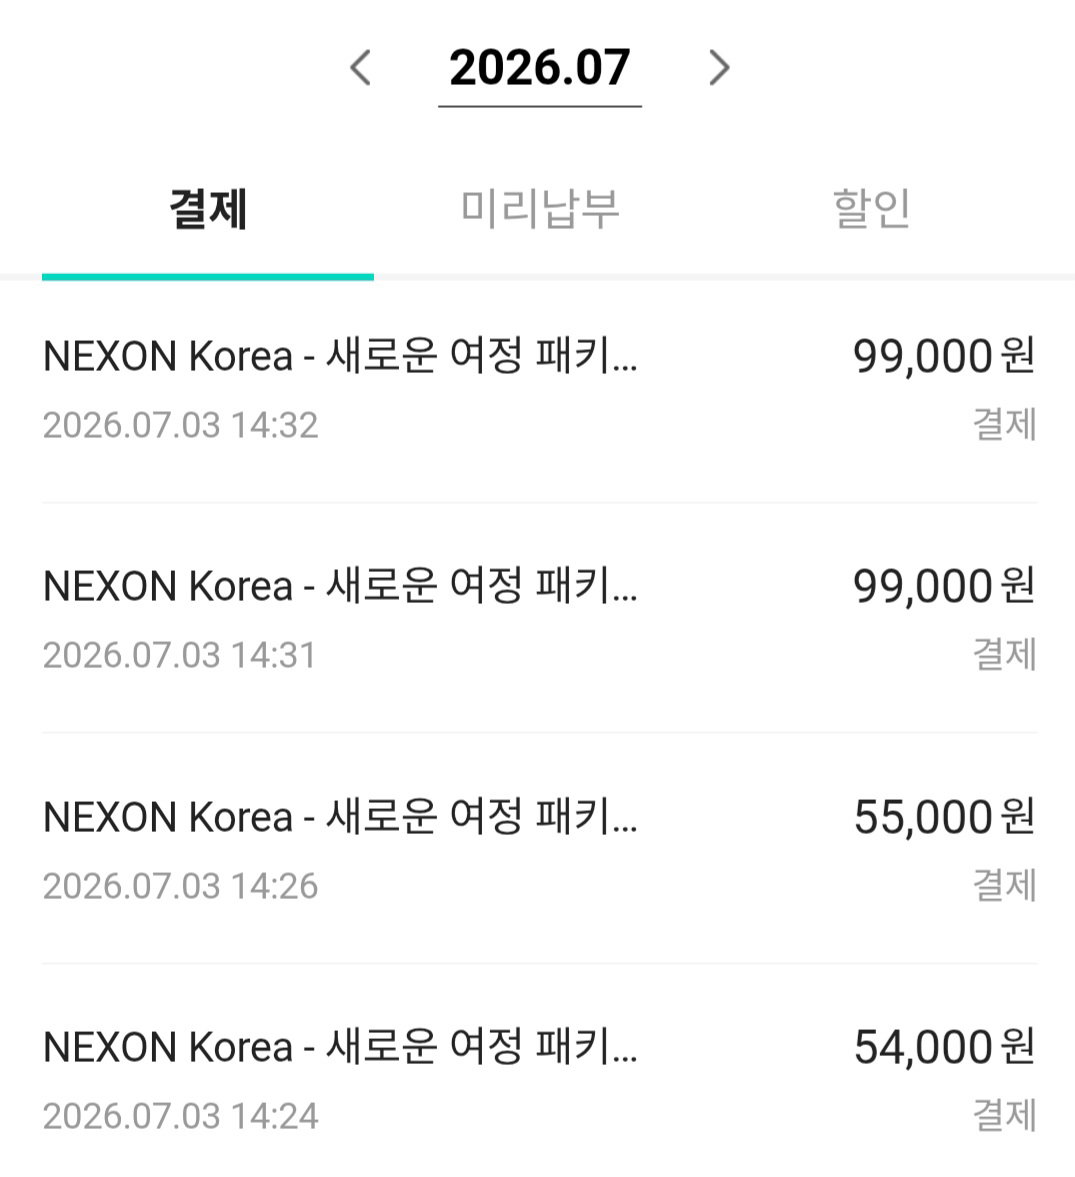Tap the first 99,000원 amount
This screenshot has width=1075, height=1177.
[944, 356]
